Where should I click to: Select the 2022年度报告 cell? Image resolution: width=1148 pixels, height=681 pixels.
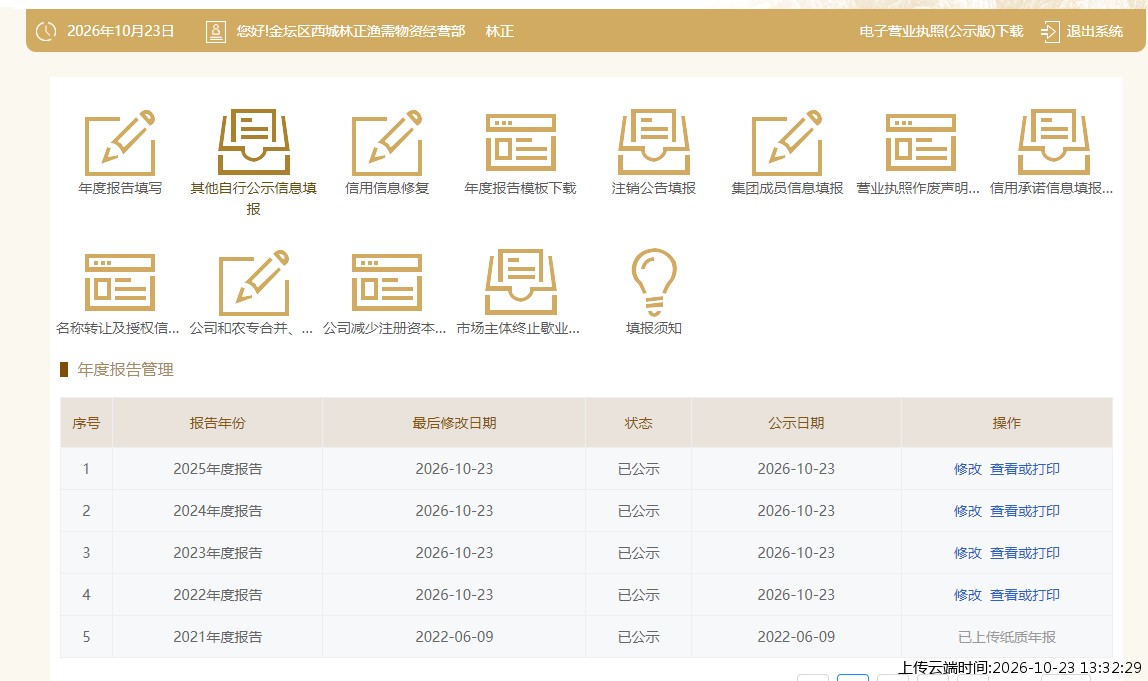(217, 595)
